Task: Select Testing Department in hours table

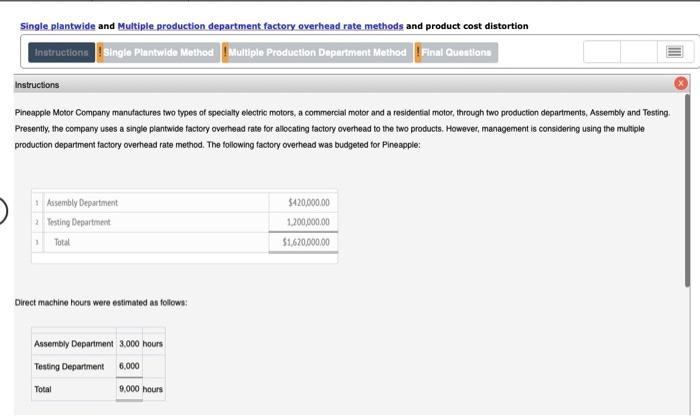Action: click(x=69, y=366)
